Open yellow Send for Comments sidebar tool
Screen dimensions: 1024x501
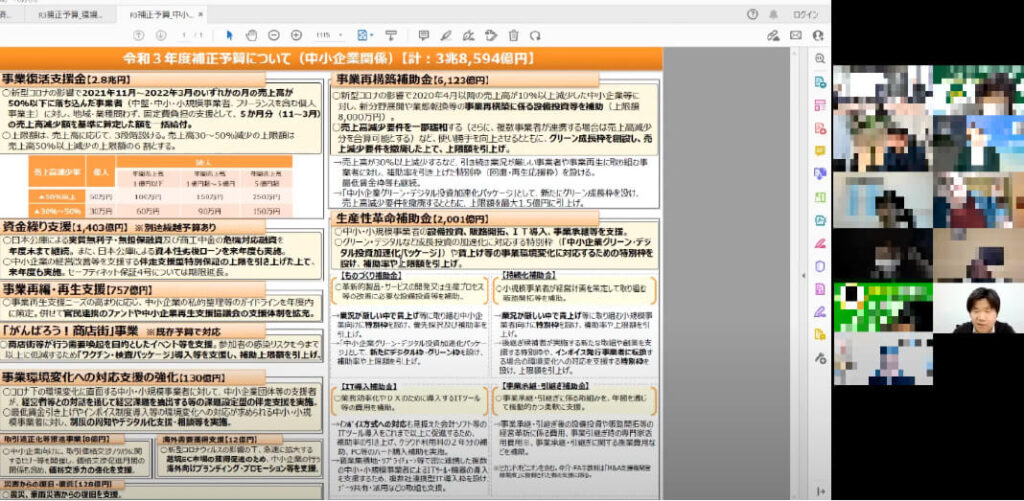pos(820,334)
